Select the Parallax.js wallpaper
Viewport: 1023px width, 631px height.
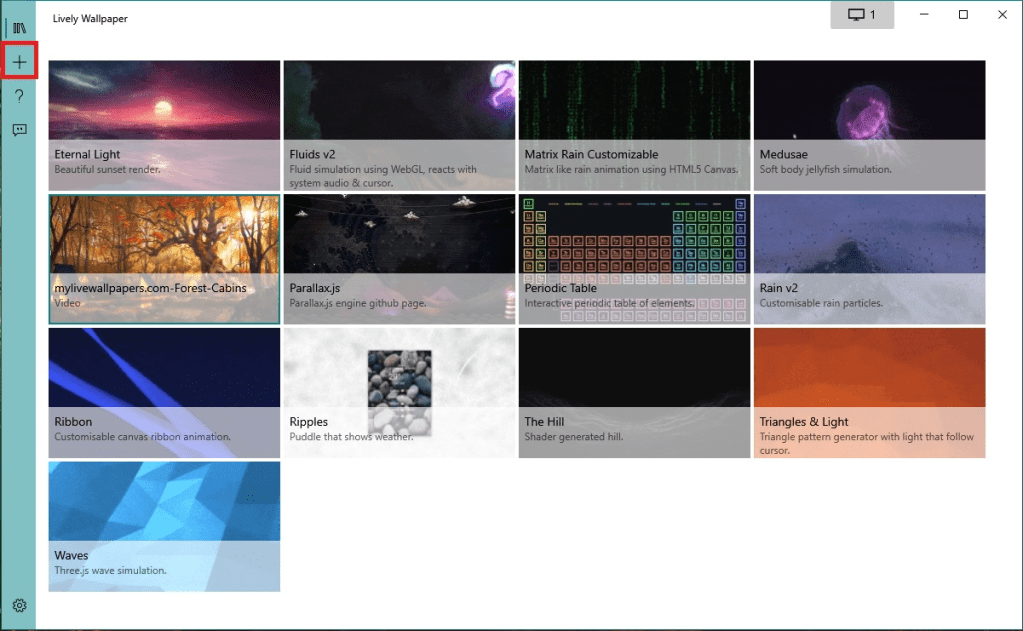click(x=398, y=256)
